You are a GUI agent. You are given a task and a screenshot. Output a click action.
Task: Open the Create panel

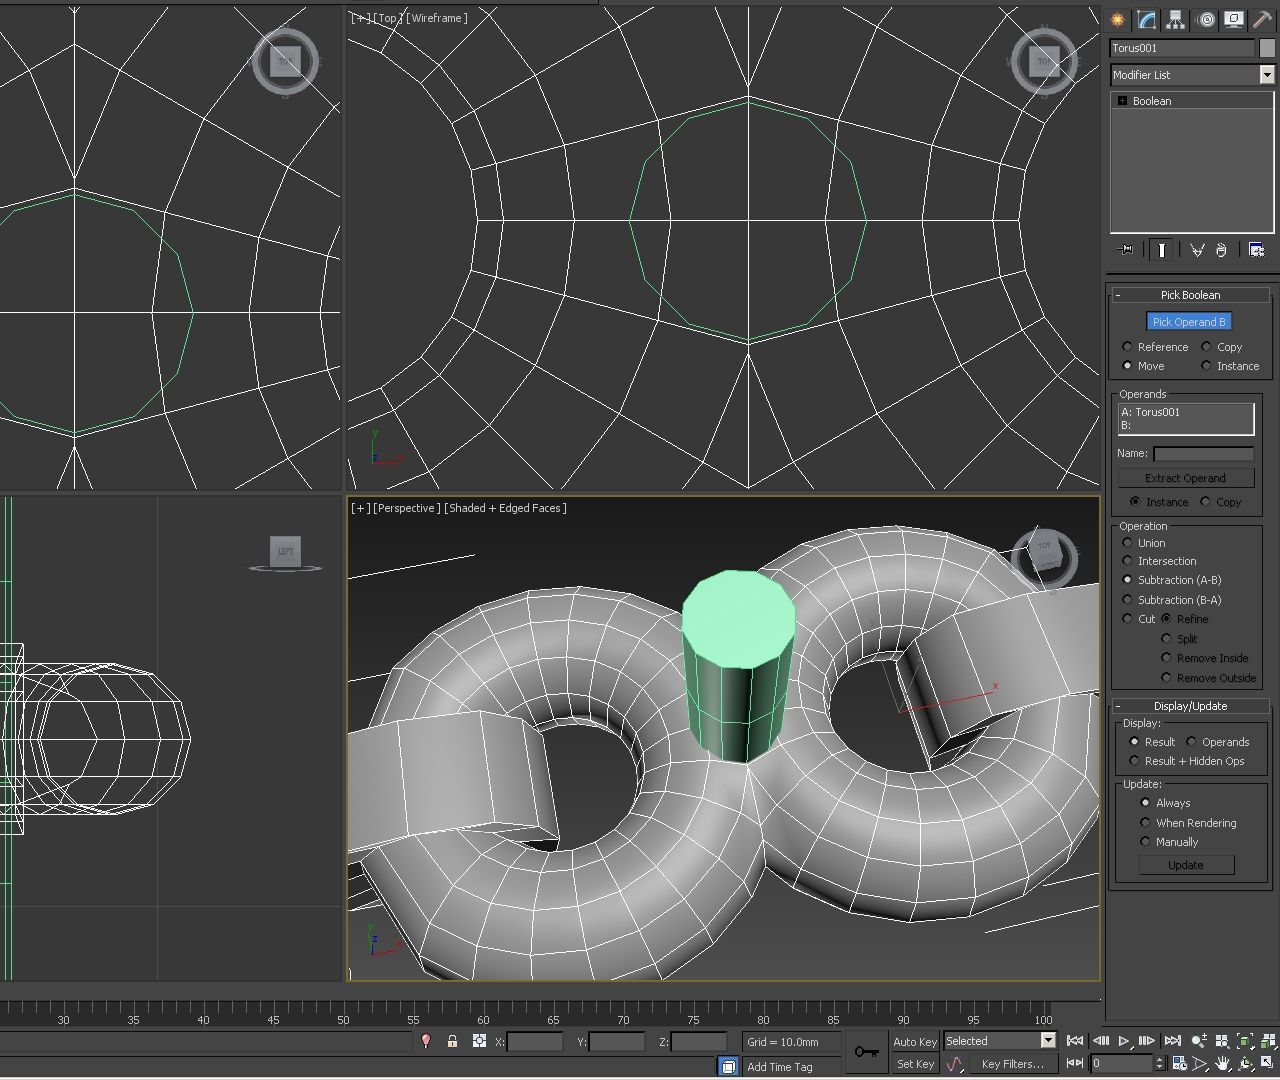1117,20
